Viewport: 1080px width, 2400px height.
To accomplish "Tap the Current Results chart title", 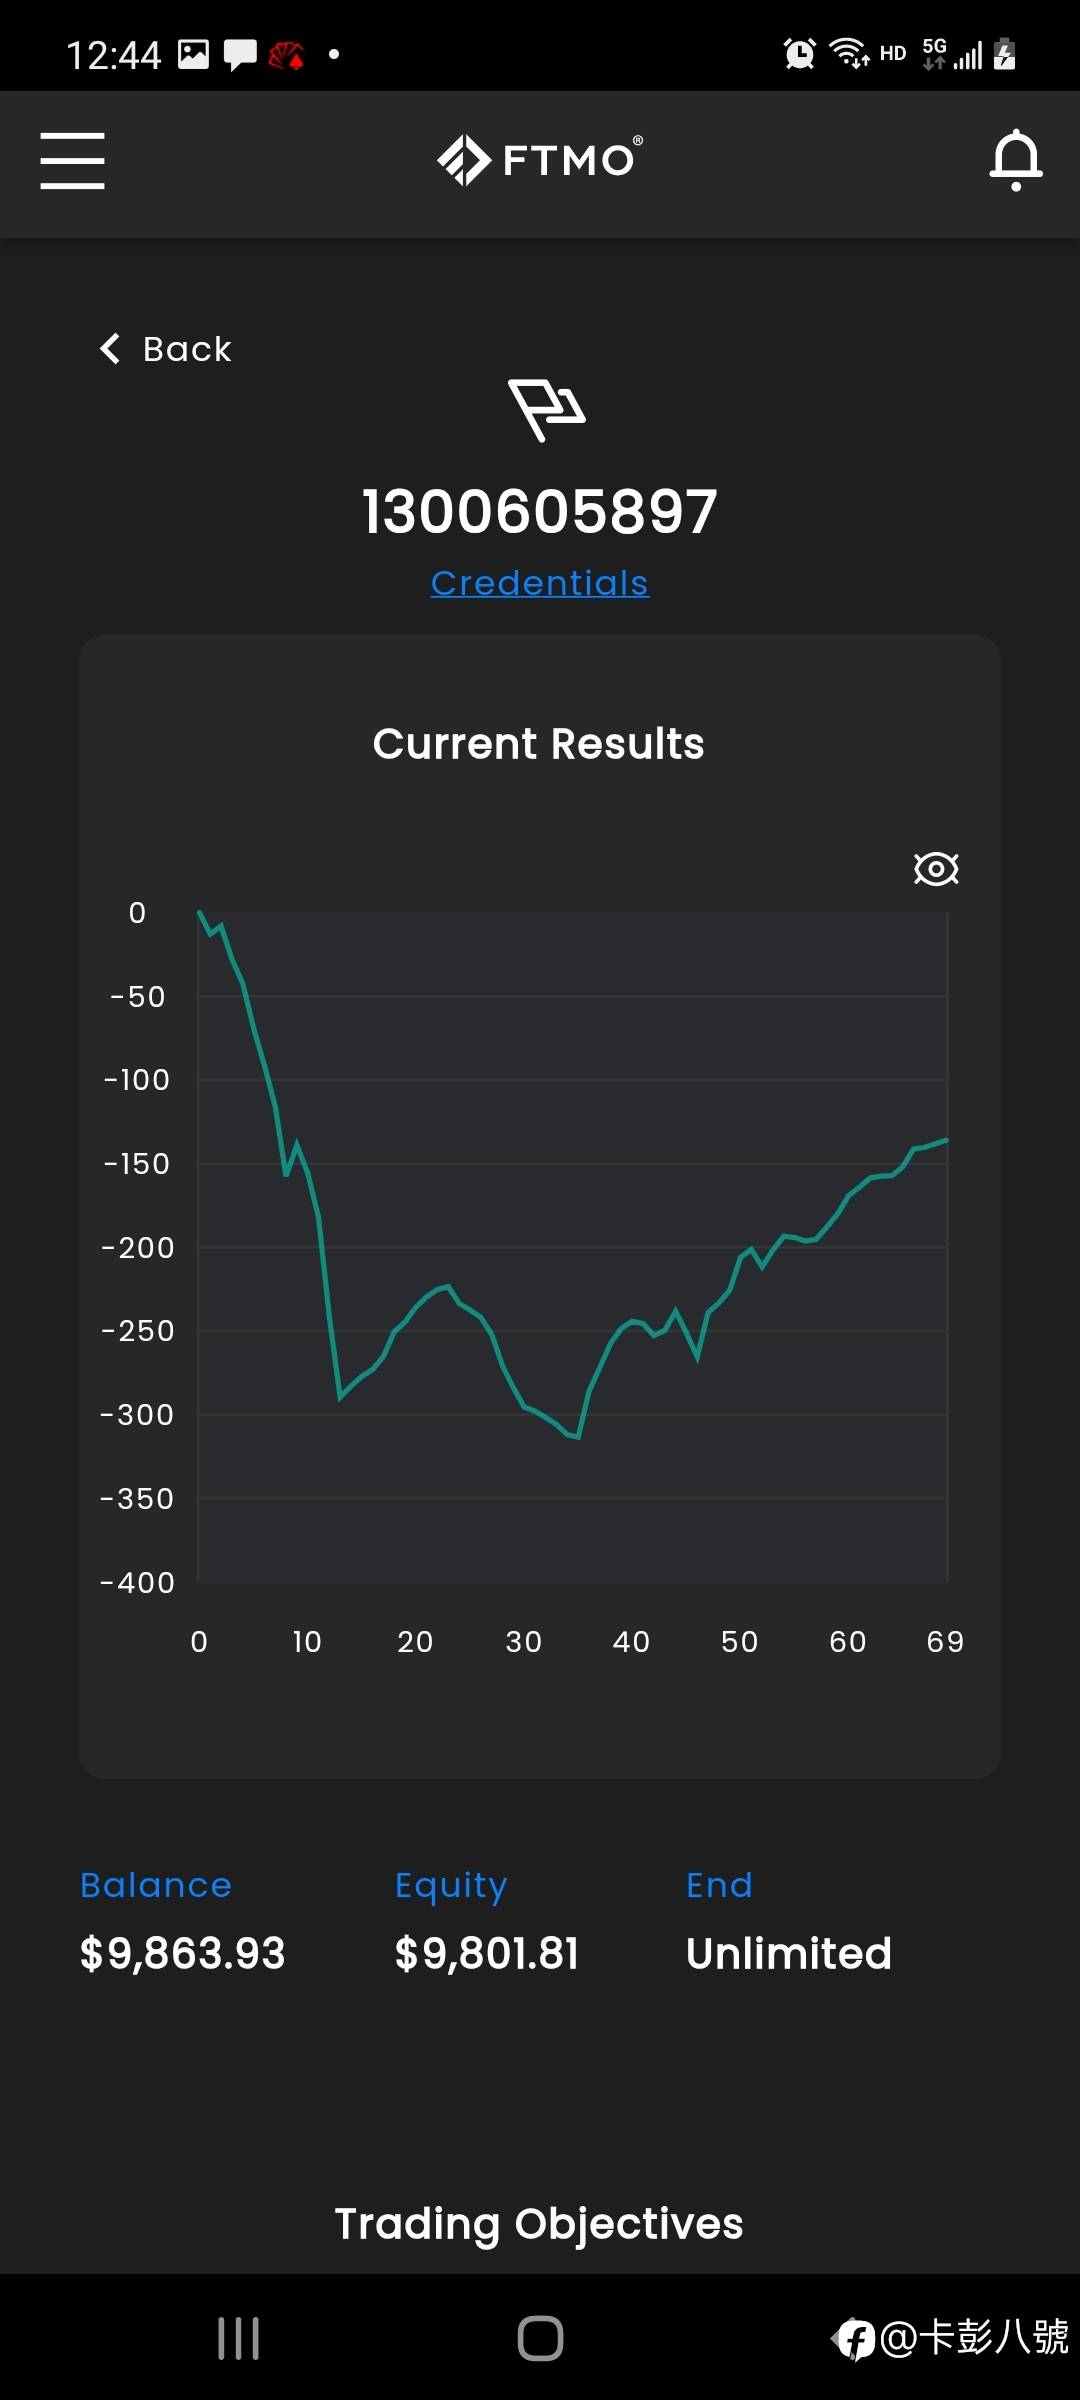I will coord(539,744).
